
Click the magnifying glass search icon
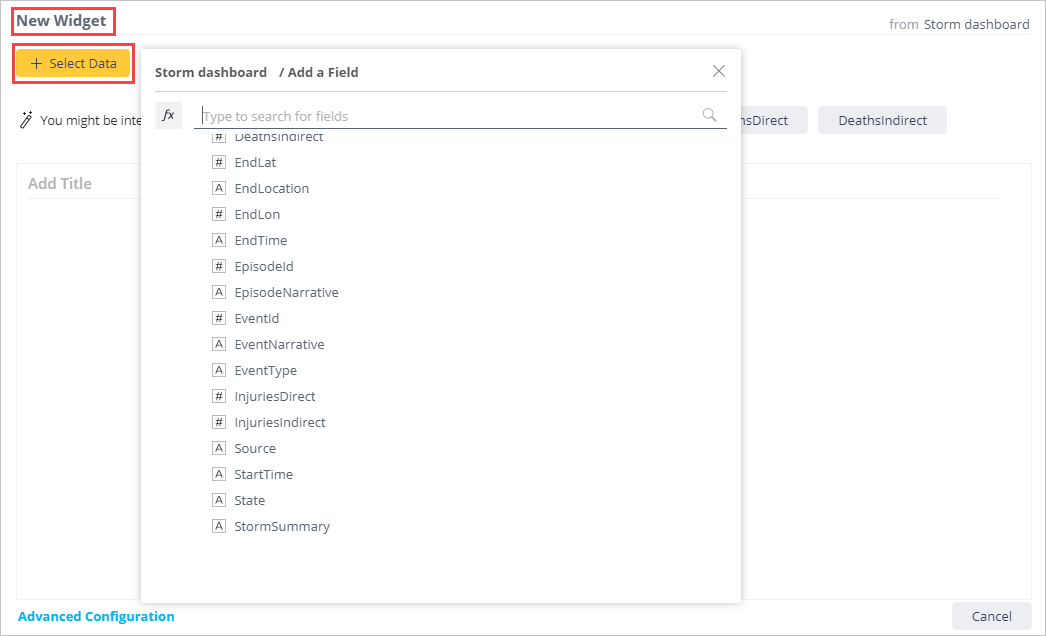[709, 115]
